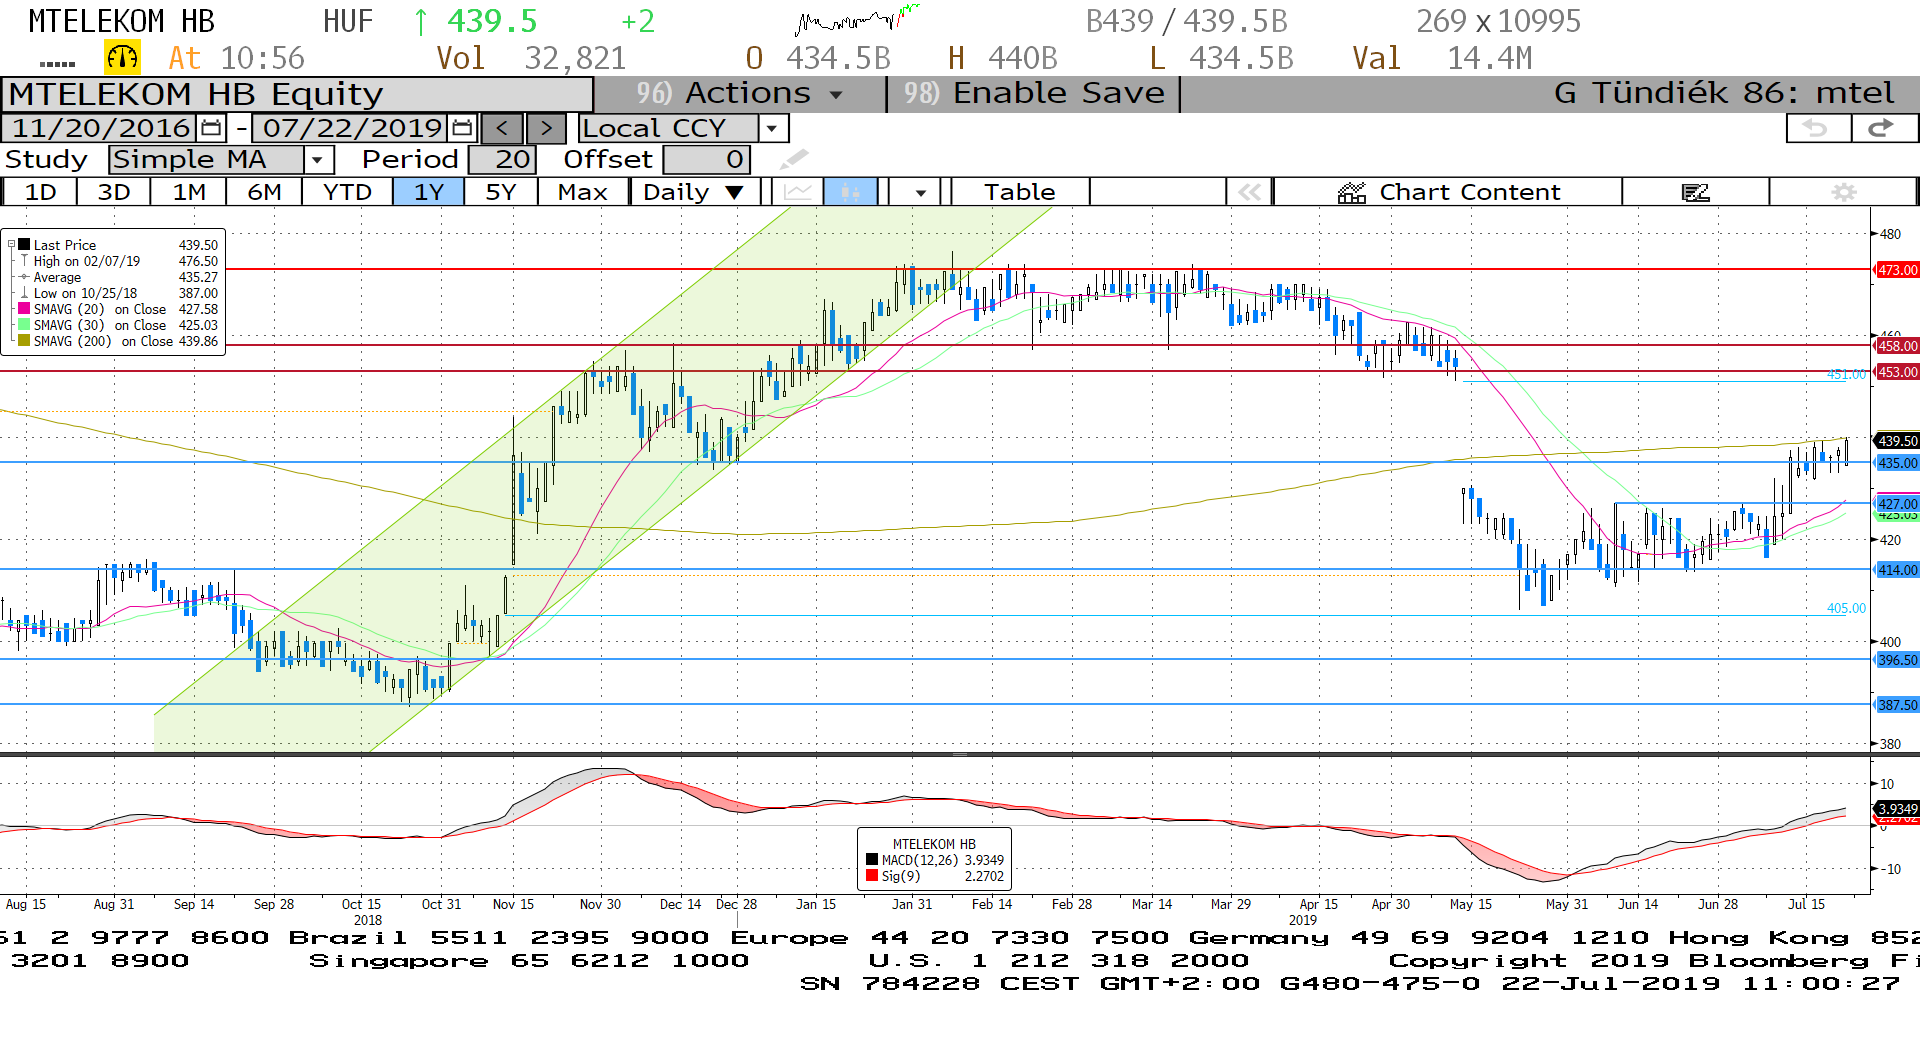
Task: Open the Simple MA study dropdown
Action: click(318, 159)
